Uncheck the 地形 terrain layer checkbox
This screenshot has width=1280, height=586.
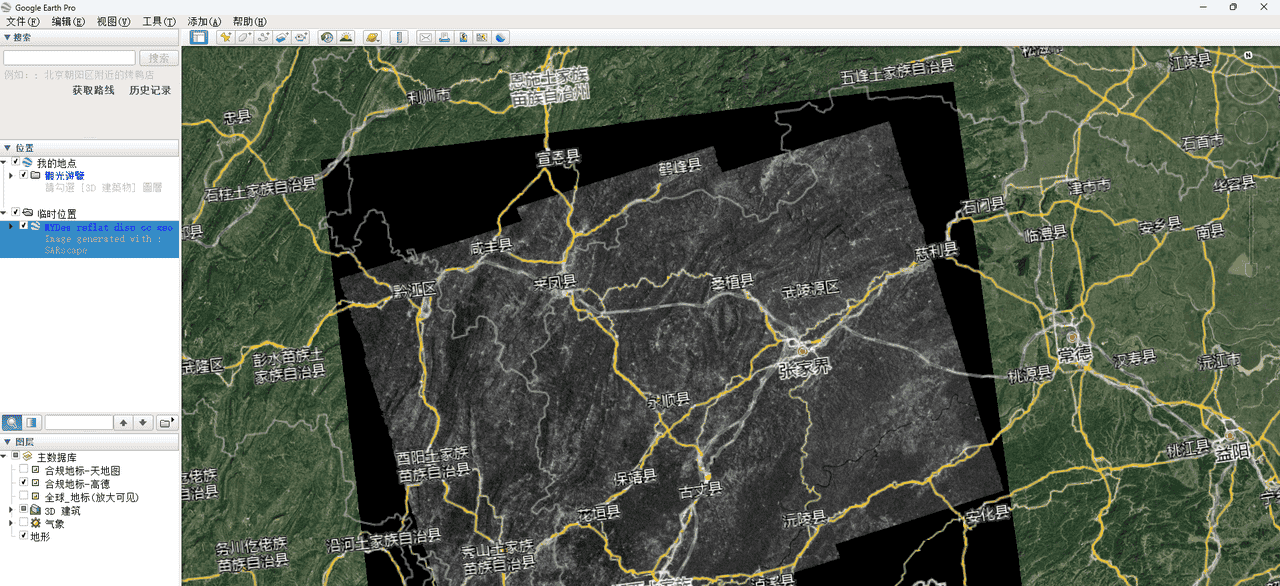pyautogui.click(x=24, y=536)
